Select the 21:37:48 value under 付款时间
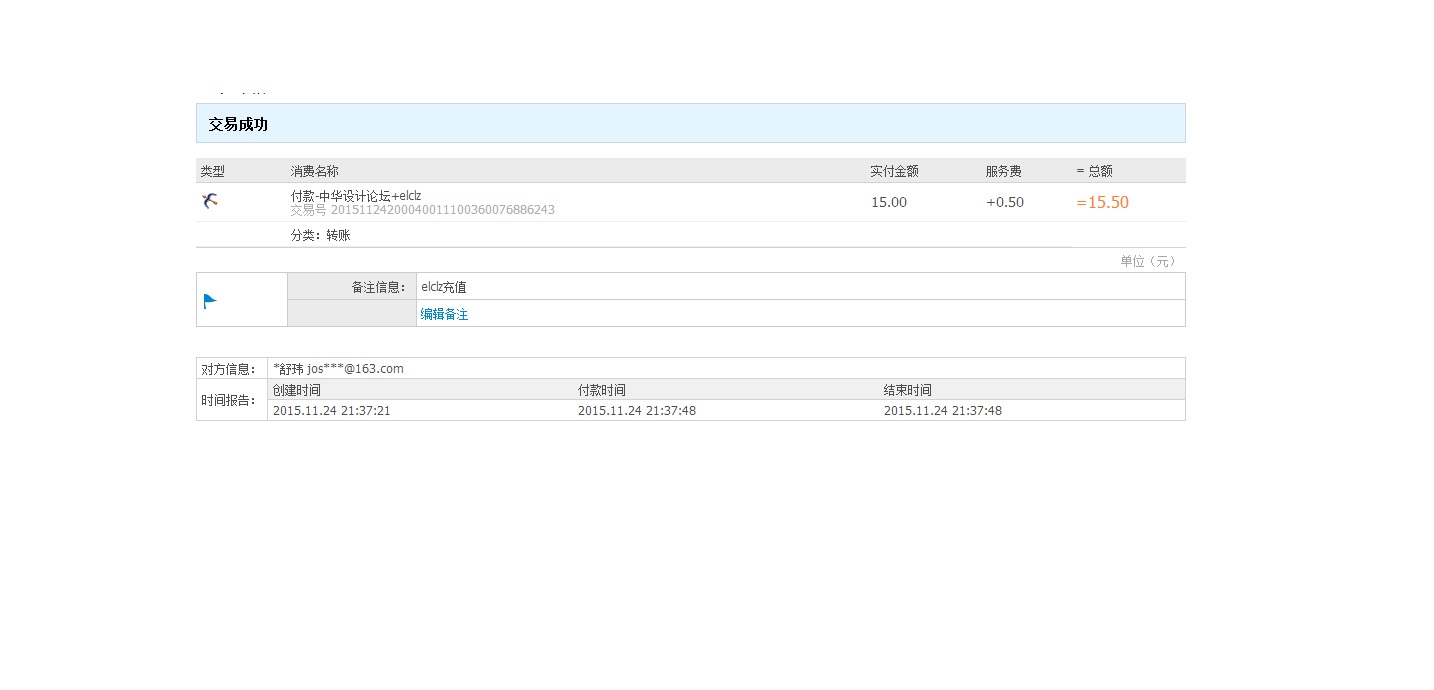The width and height of the screenshot is (1434, 690). click(670, 411)
